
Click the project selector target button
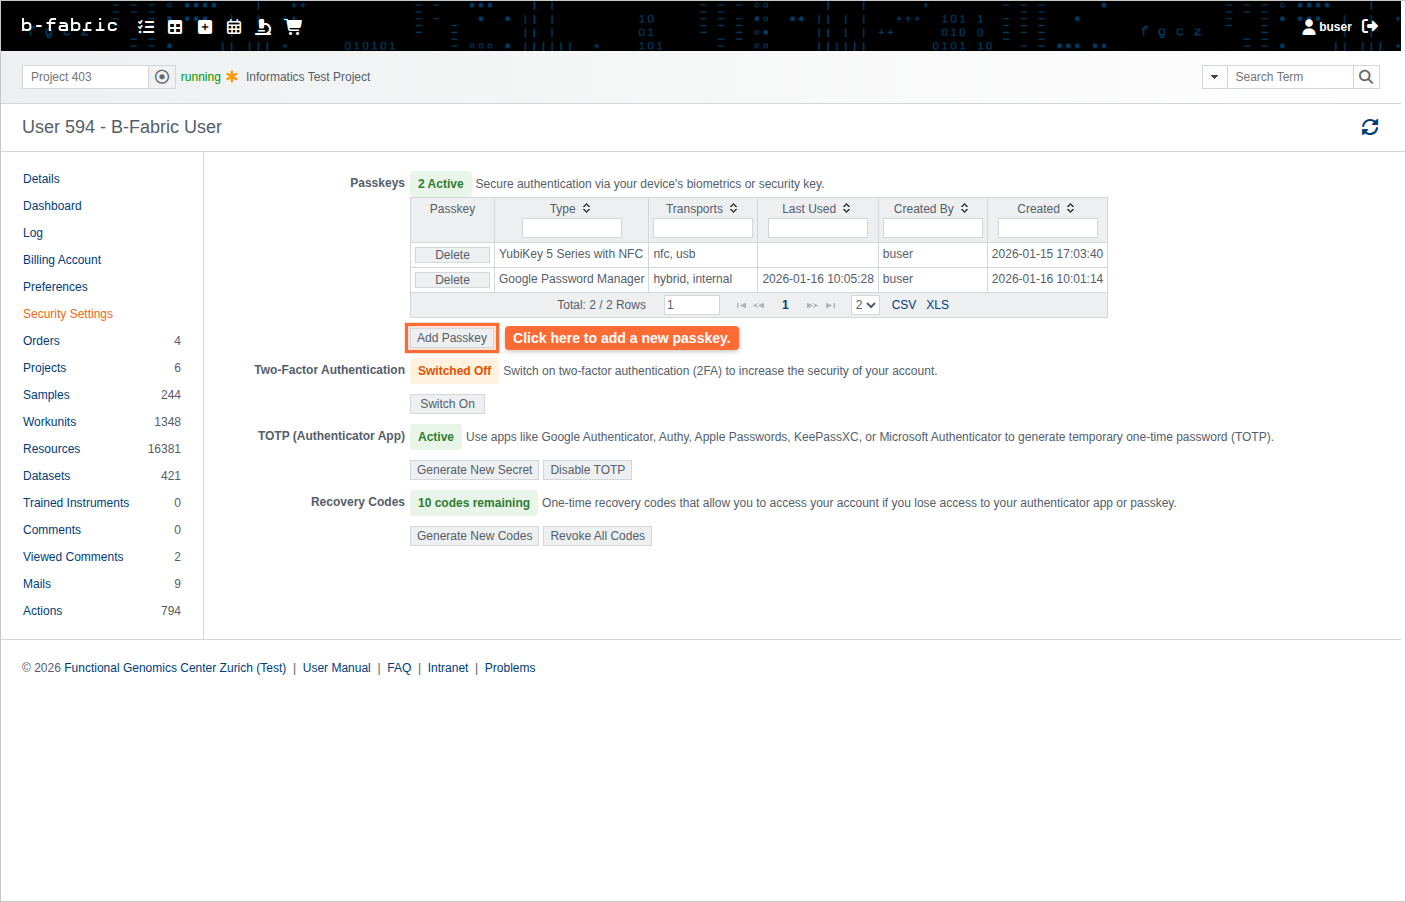162,77
